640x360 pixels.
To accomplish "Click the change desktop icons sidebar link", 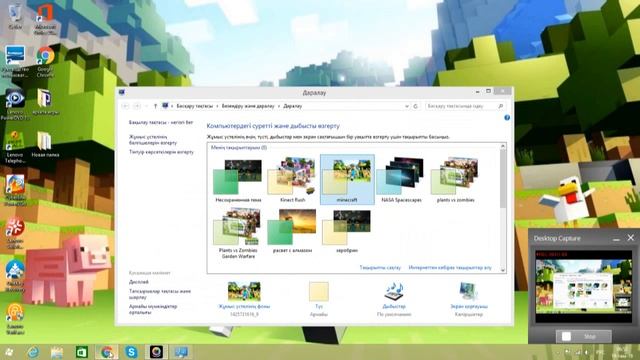I will (153, 140).
